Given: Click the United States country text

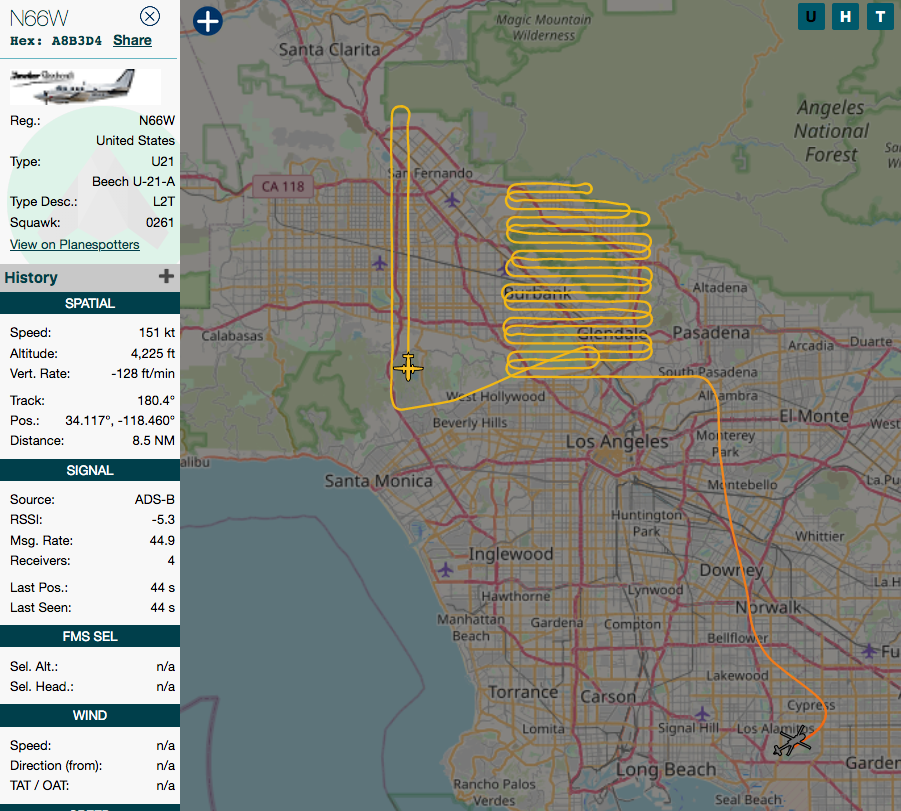Looking at the screenshot, I should coord(135,141).
